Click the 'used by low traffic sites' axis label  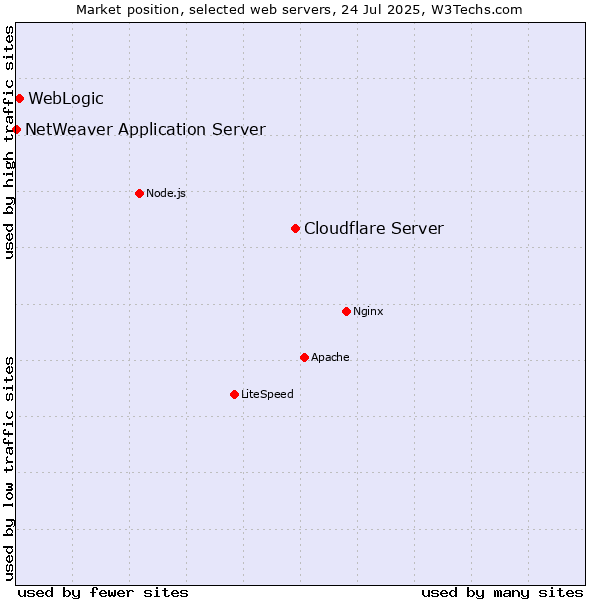coord(8,469)
